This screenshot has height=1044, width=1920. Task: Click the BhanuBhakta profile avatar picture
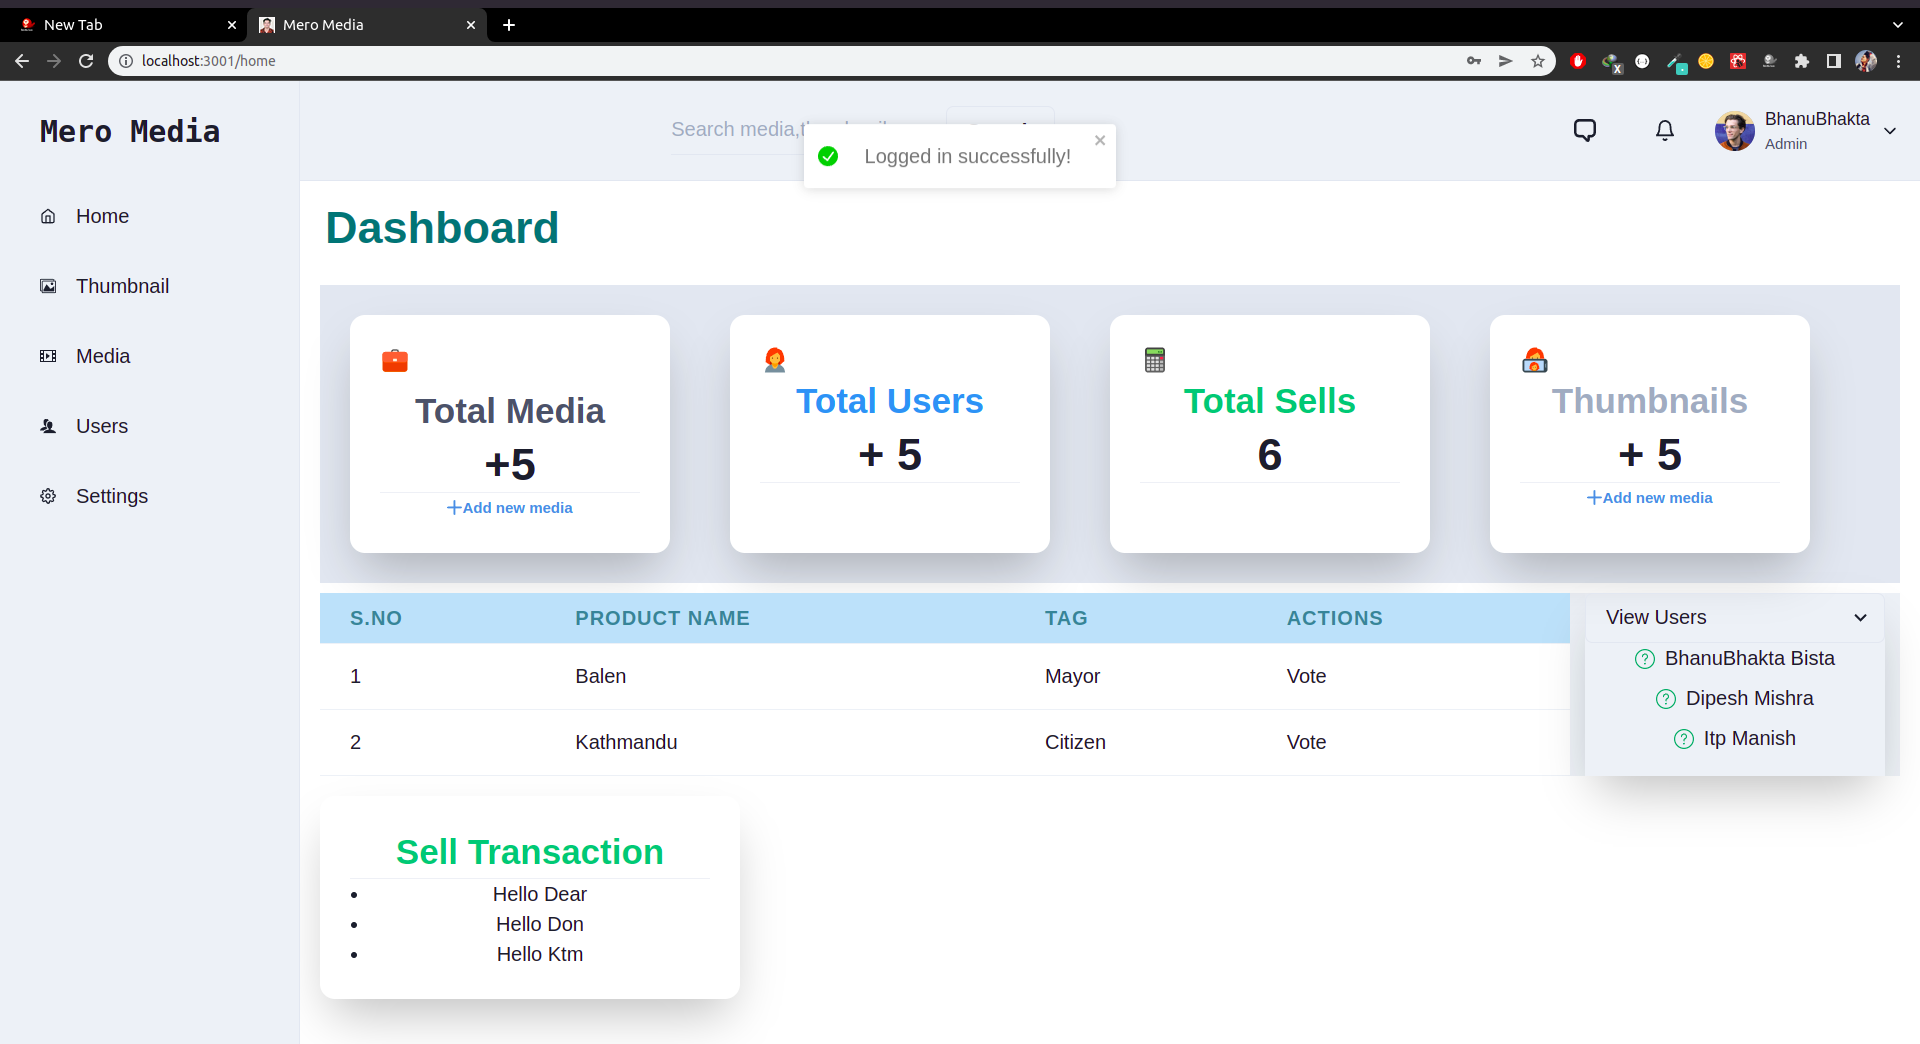pos(1734,131)
